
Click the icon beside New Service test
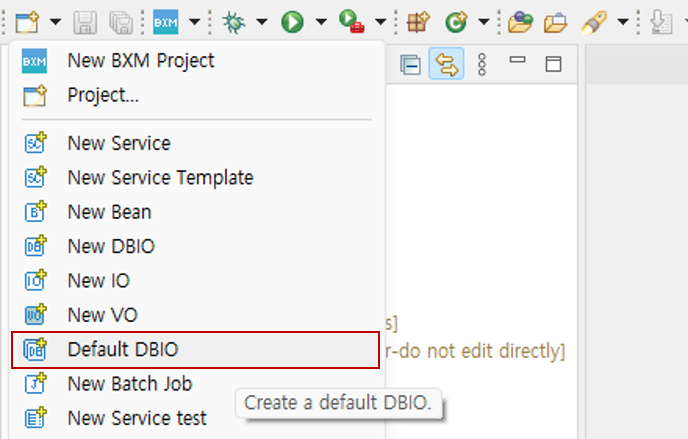(x=35, y=417)
